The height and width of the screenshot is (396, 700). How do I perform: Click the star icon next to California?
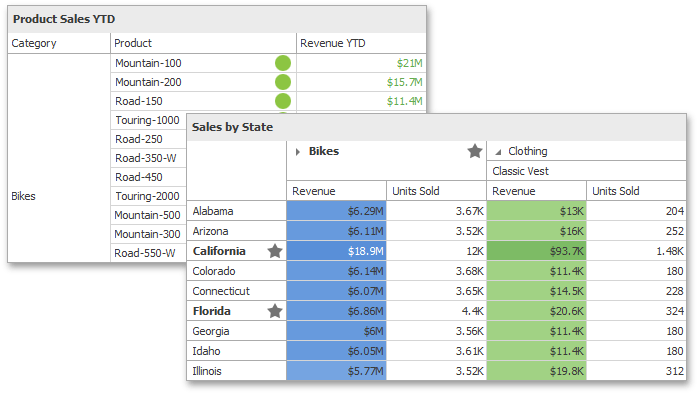pos(275,251)
